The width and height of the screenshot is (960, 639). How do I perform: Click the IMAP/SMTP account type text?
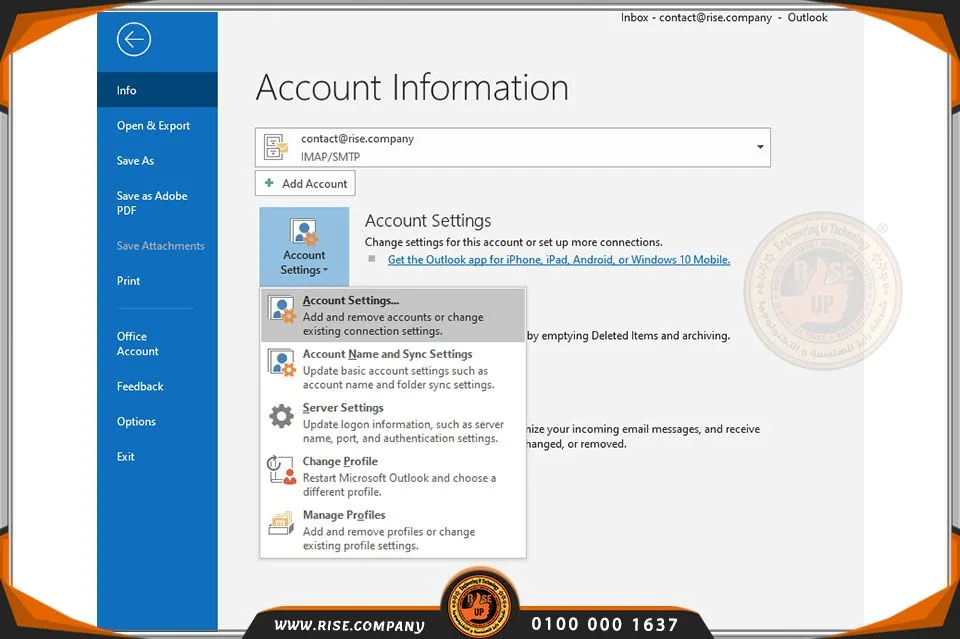(330, 157)
